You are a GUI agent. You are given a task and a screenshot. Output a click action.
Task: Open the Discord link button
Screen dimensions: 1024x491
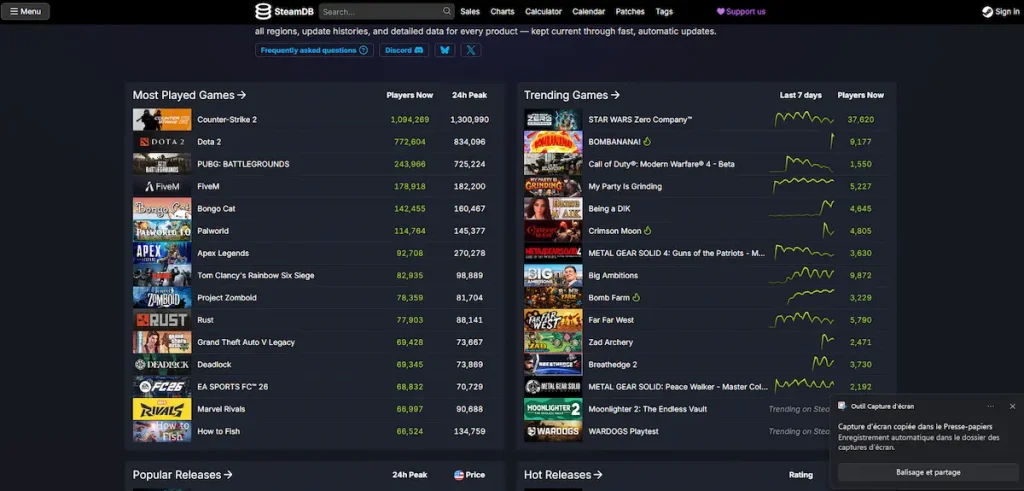pos(404,50)
